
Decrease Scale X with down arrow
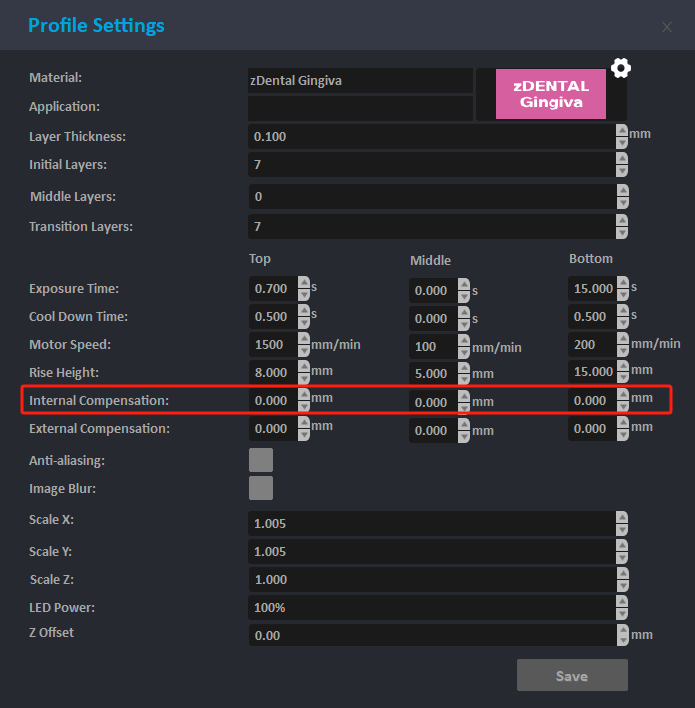pos(622,530)
